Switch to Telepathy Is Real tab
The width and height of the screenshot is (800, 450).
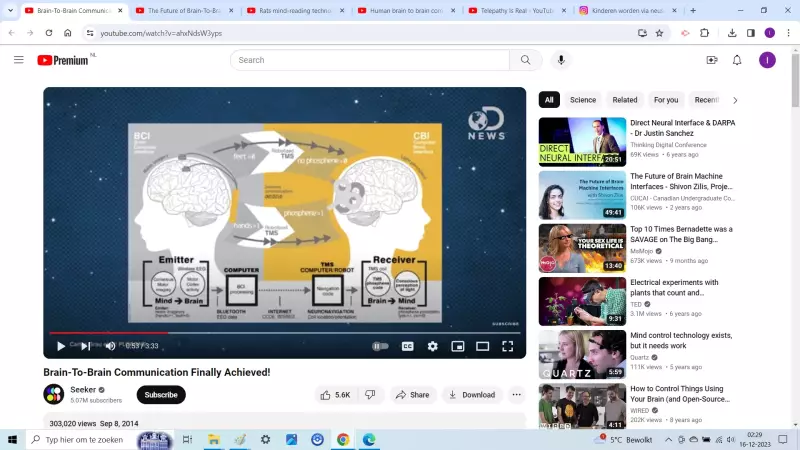(x=517, y=10)
